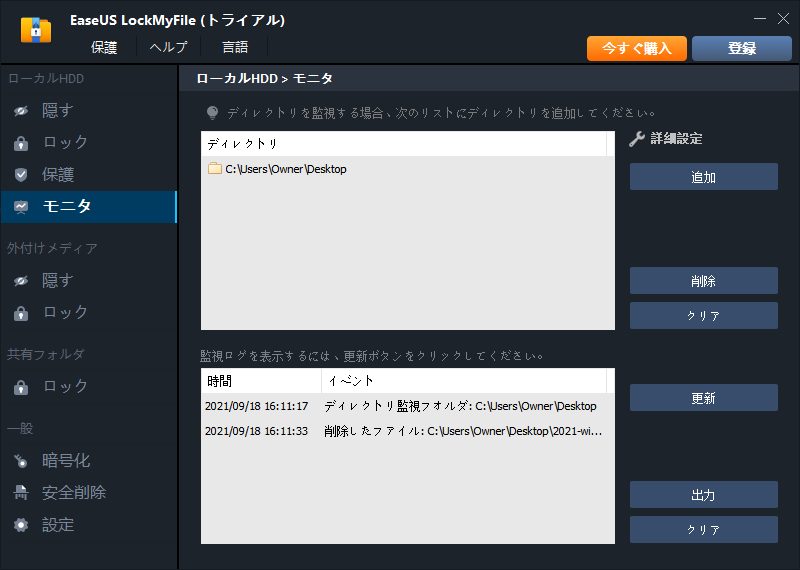
Task: Open the 保護 menu in top bar
Action: tap(104, 47)
